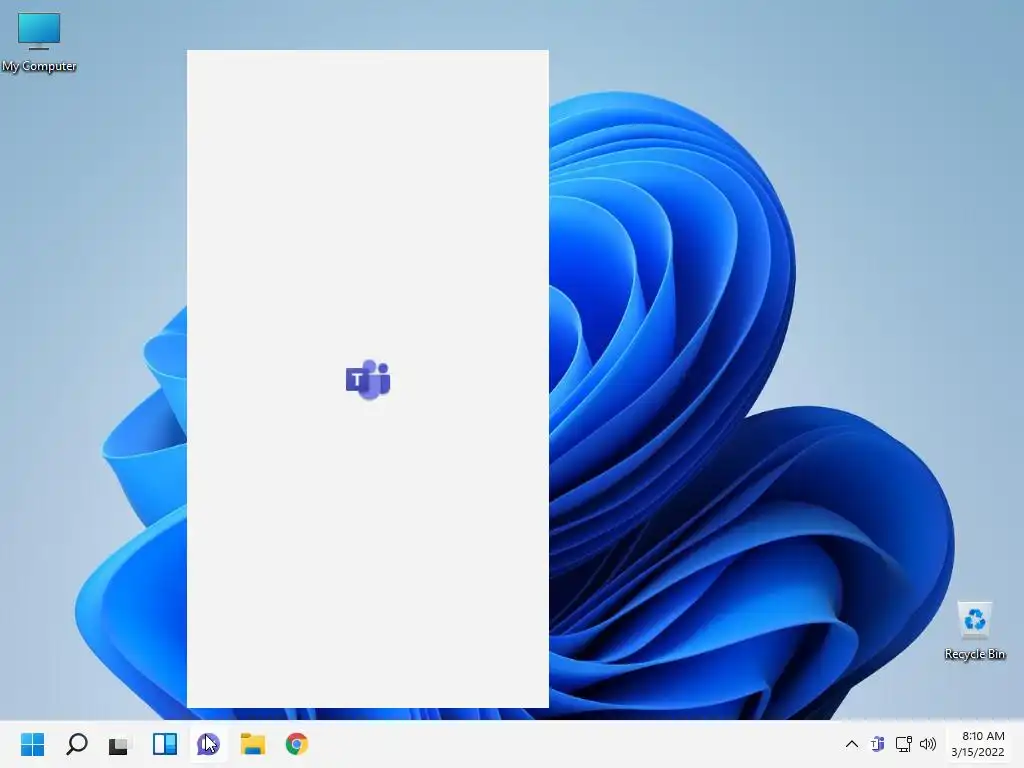Click the date 3/15/2022 in taskbar
Image resolution: width=1024 pixels, height=768 pixels.
978,752
